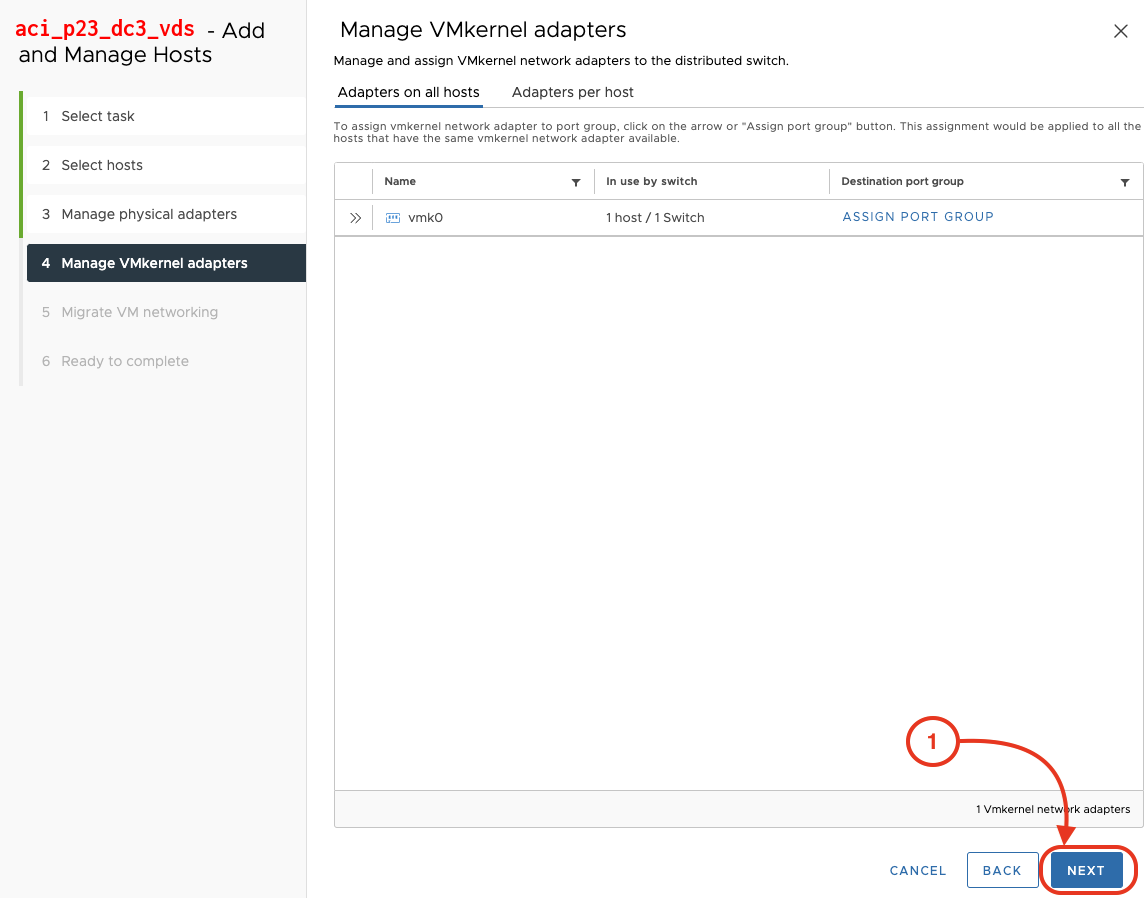
Task: Select step 4 Manage VMkernel adapters
Action: click(x=154, y=263)
